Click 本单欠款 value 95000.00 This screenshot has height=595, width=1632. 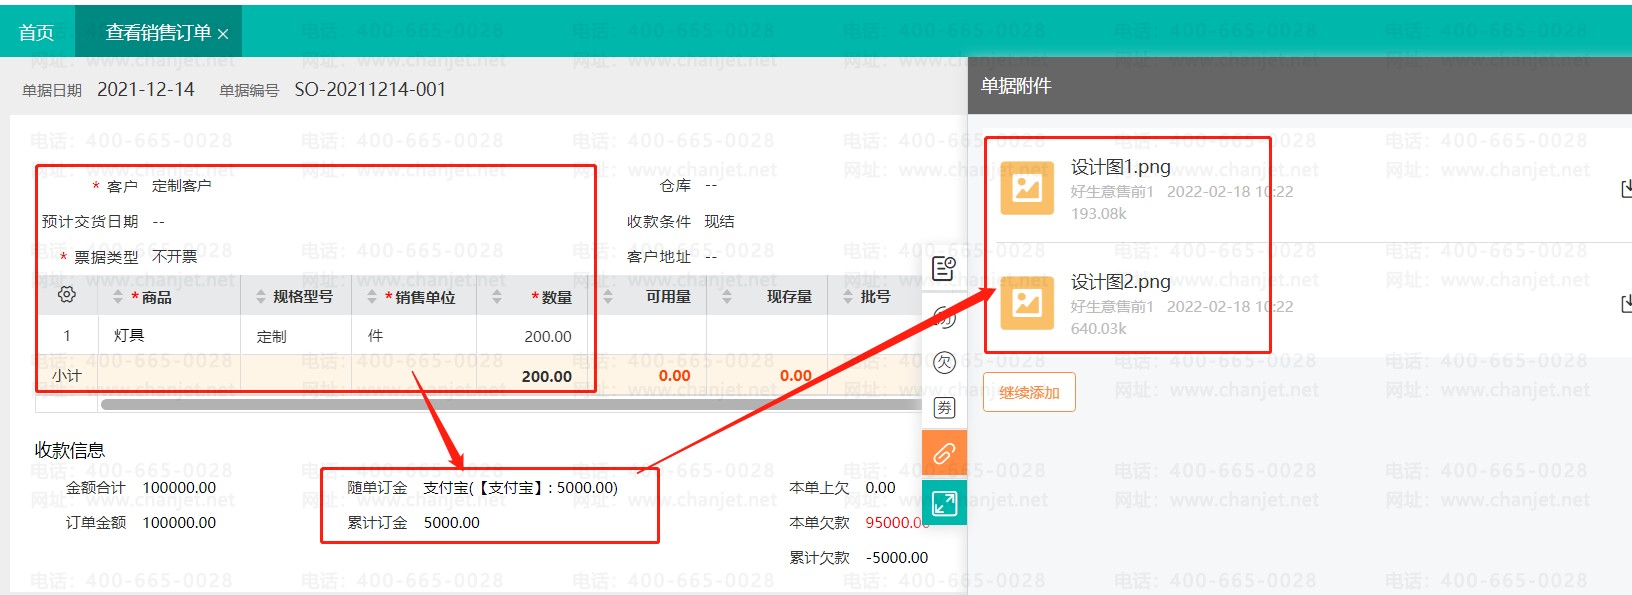coord(898,523)
